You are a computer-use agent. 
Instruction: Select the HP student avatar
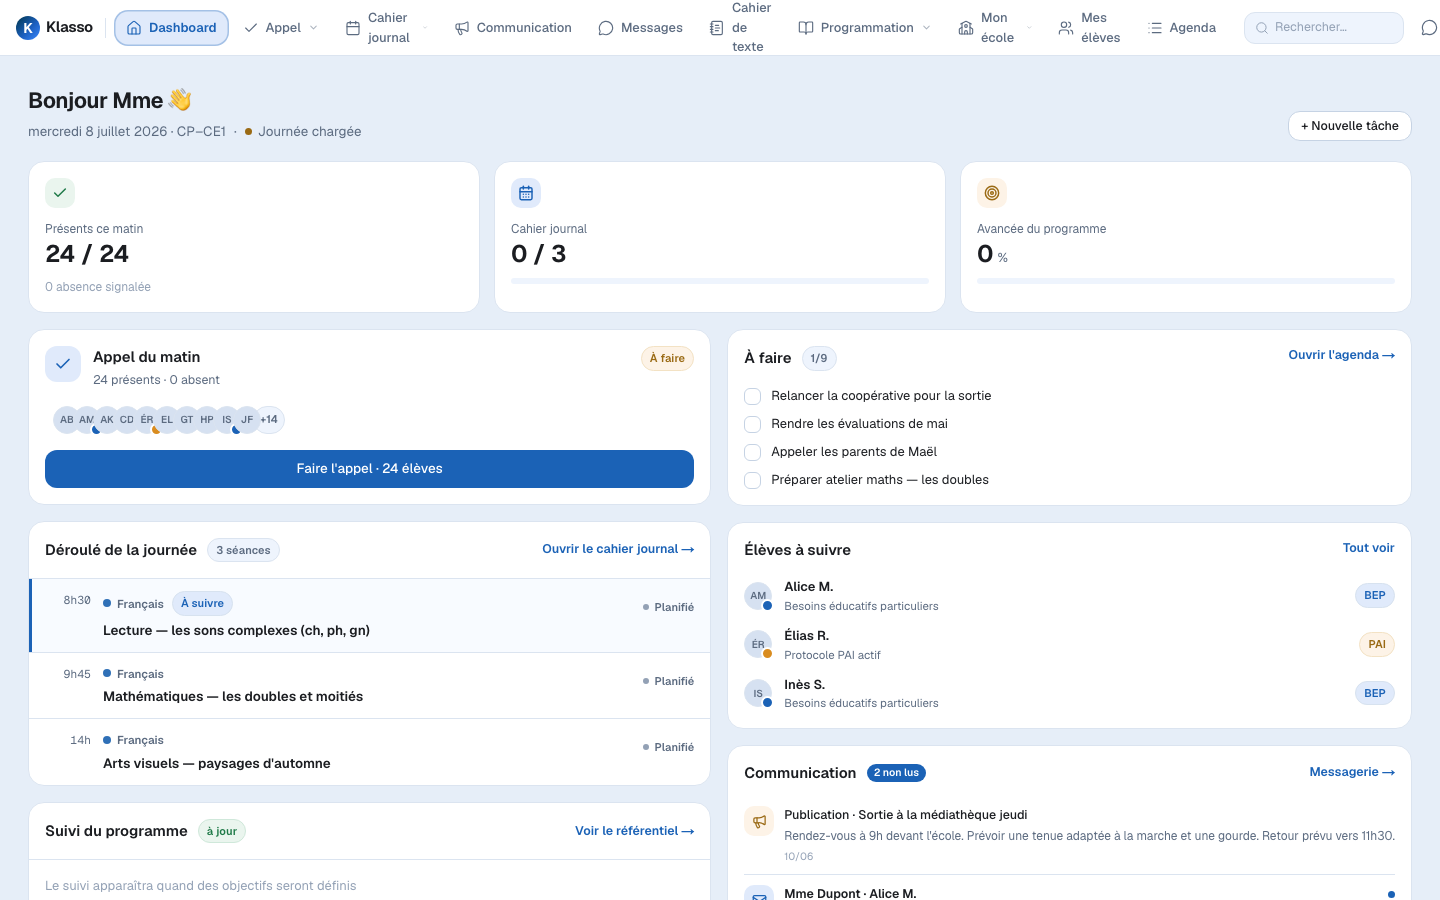tap(207, 420)
